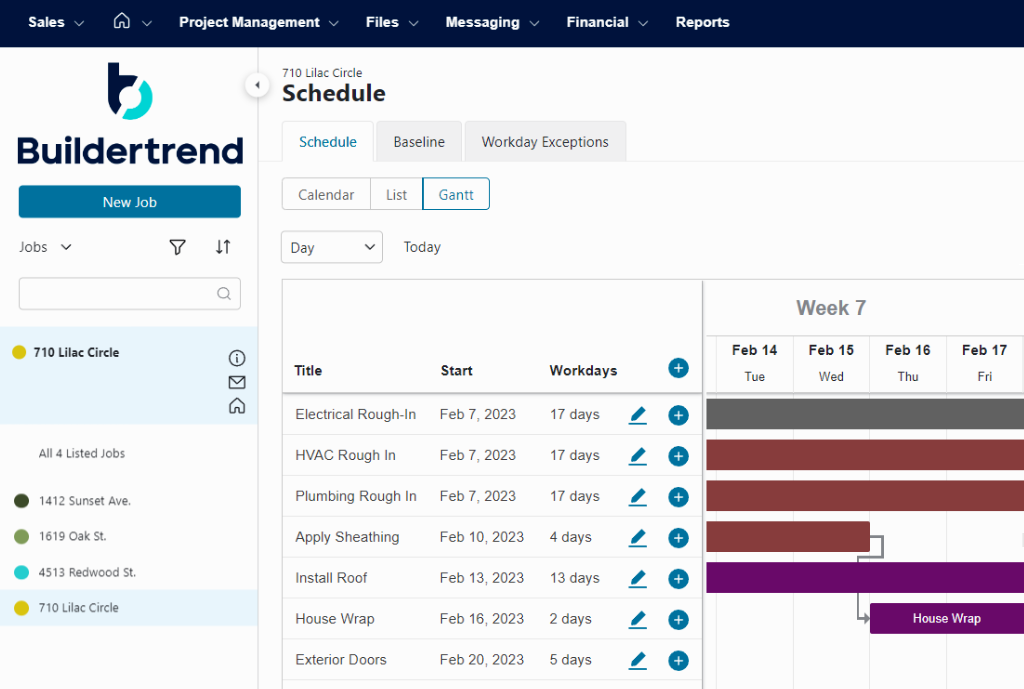1024x689 pixels.
Task: Edit the Plumbing Rough In item
Action: (x=637, y=497)
